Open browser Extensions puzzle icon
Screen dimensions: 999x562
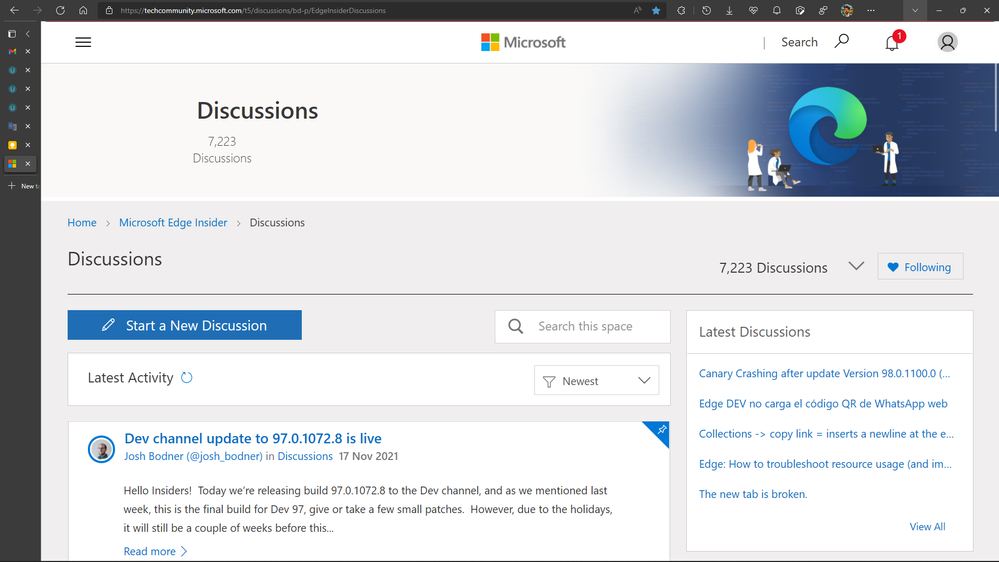coord(681,10)
